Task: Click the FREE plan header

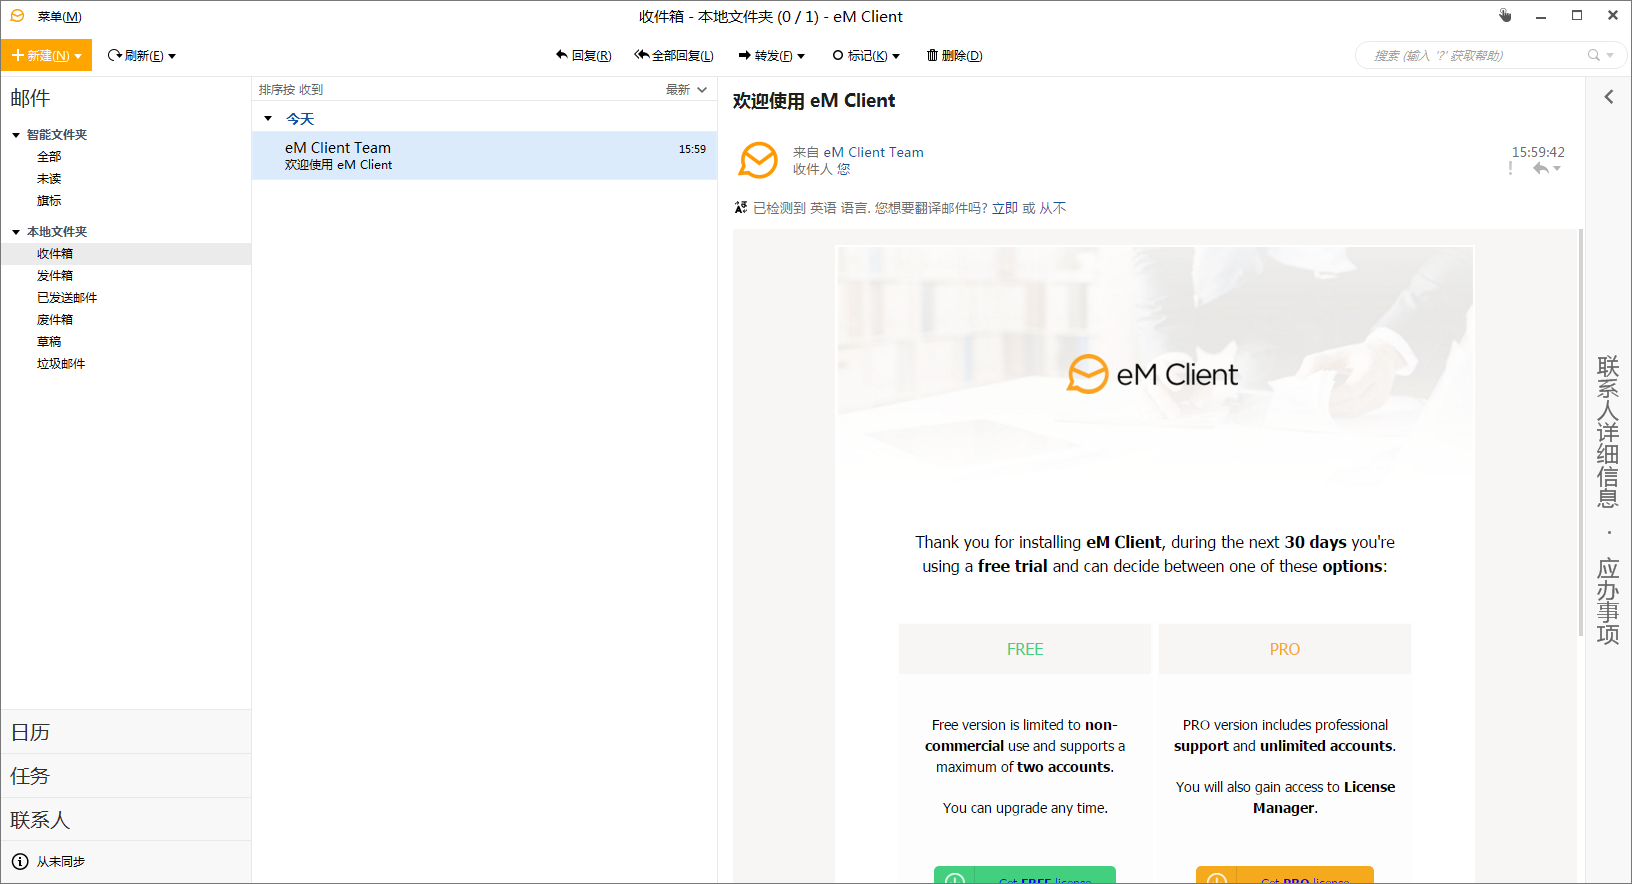Action: point(1025,649)
